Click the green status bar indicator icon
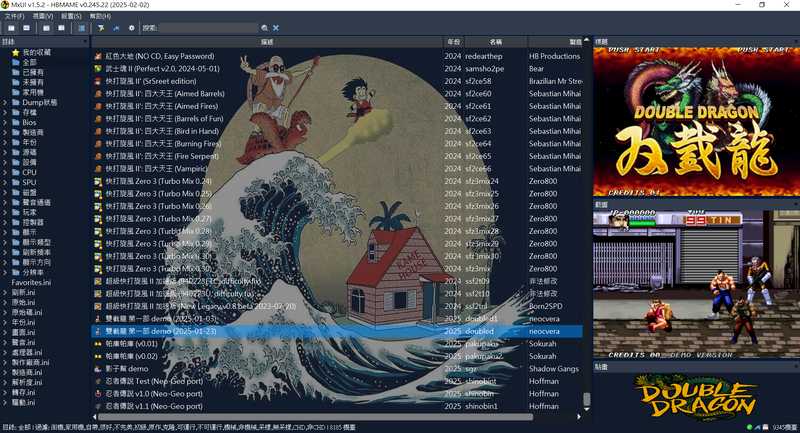Image resolution: width=800 pixels, height=433 pixels. (x=749, y=427)
